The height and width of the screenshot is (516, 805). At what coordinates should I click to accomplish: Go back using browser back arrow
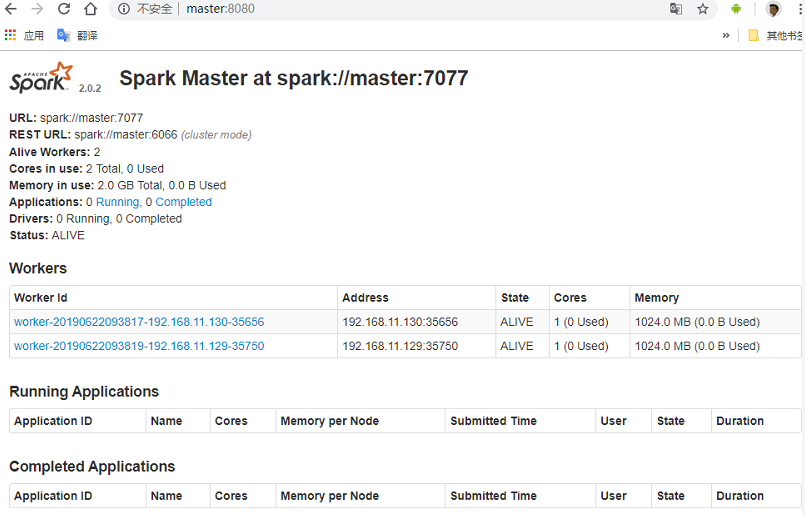click(10, 9)
